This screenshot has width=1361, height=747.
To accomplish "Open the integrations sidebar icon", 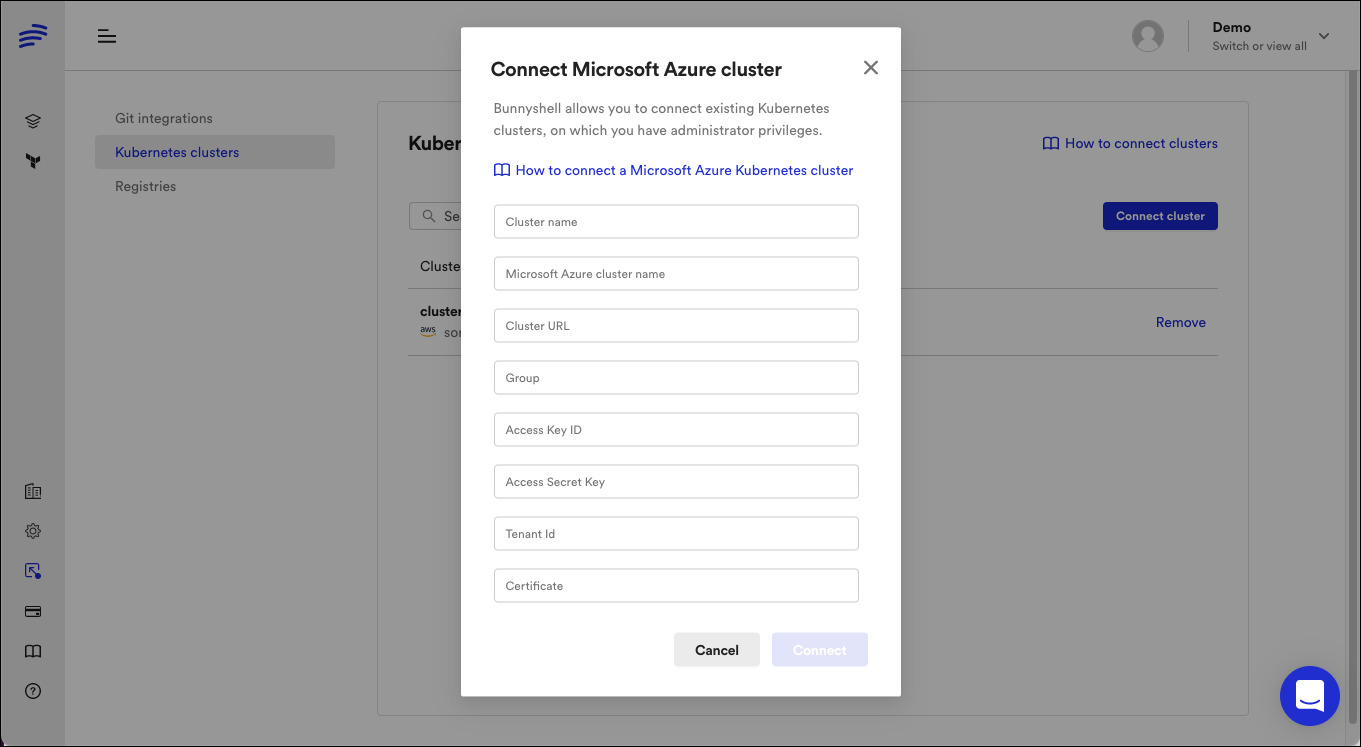I will 33,571.
